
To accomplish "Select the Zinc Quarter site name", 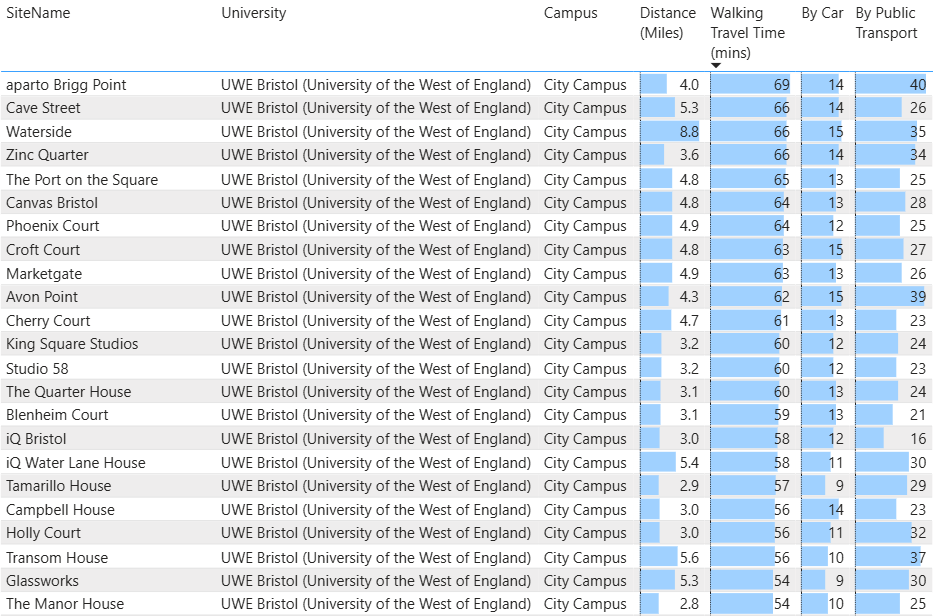I will [47, 155].
